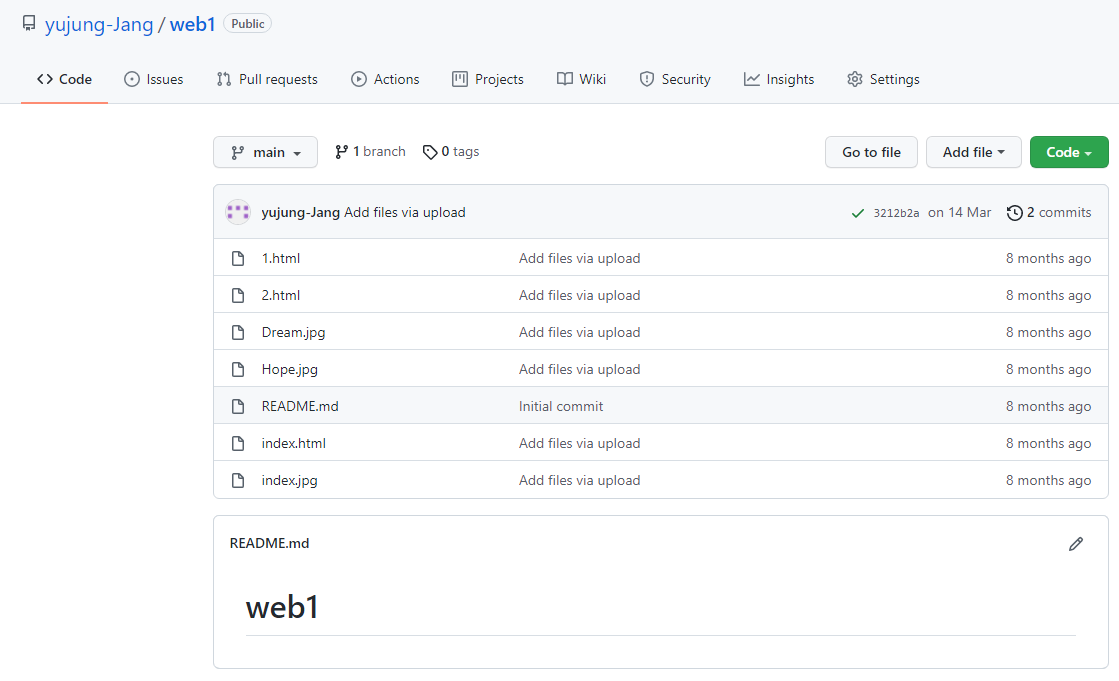
Task: Open the Hope.jpg file
Action: 290,370
